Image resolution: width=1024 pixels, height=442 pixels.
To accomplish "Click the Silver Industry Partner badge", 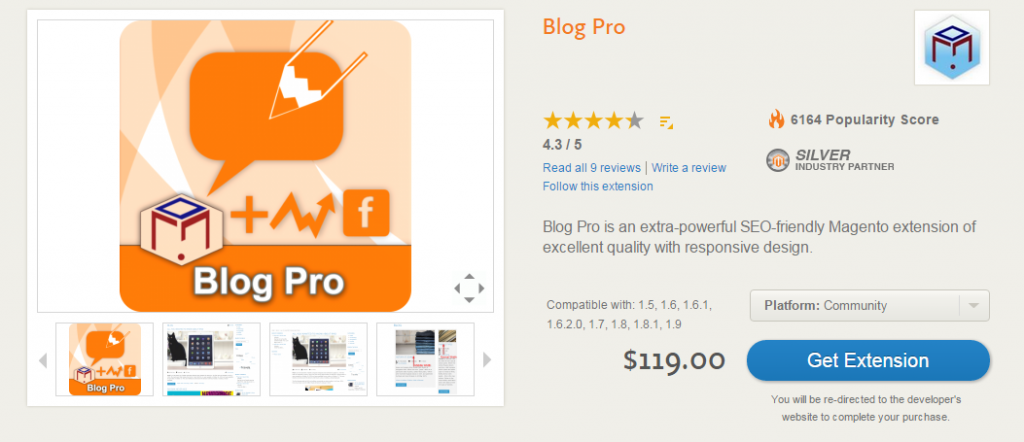I will click(x=830, y=160).
